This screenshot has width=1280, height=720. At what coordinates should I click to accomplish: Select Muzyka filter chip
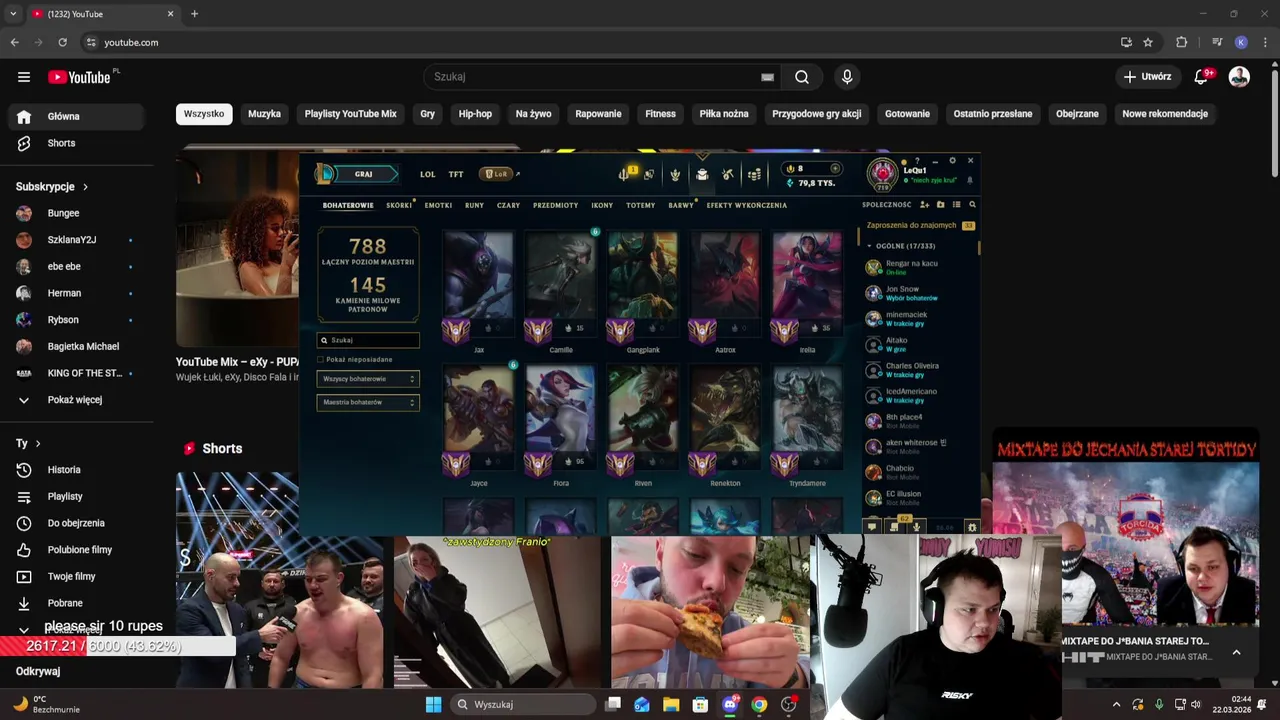[x=264, y=114]
